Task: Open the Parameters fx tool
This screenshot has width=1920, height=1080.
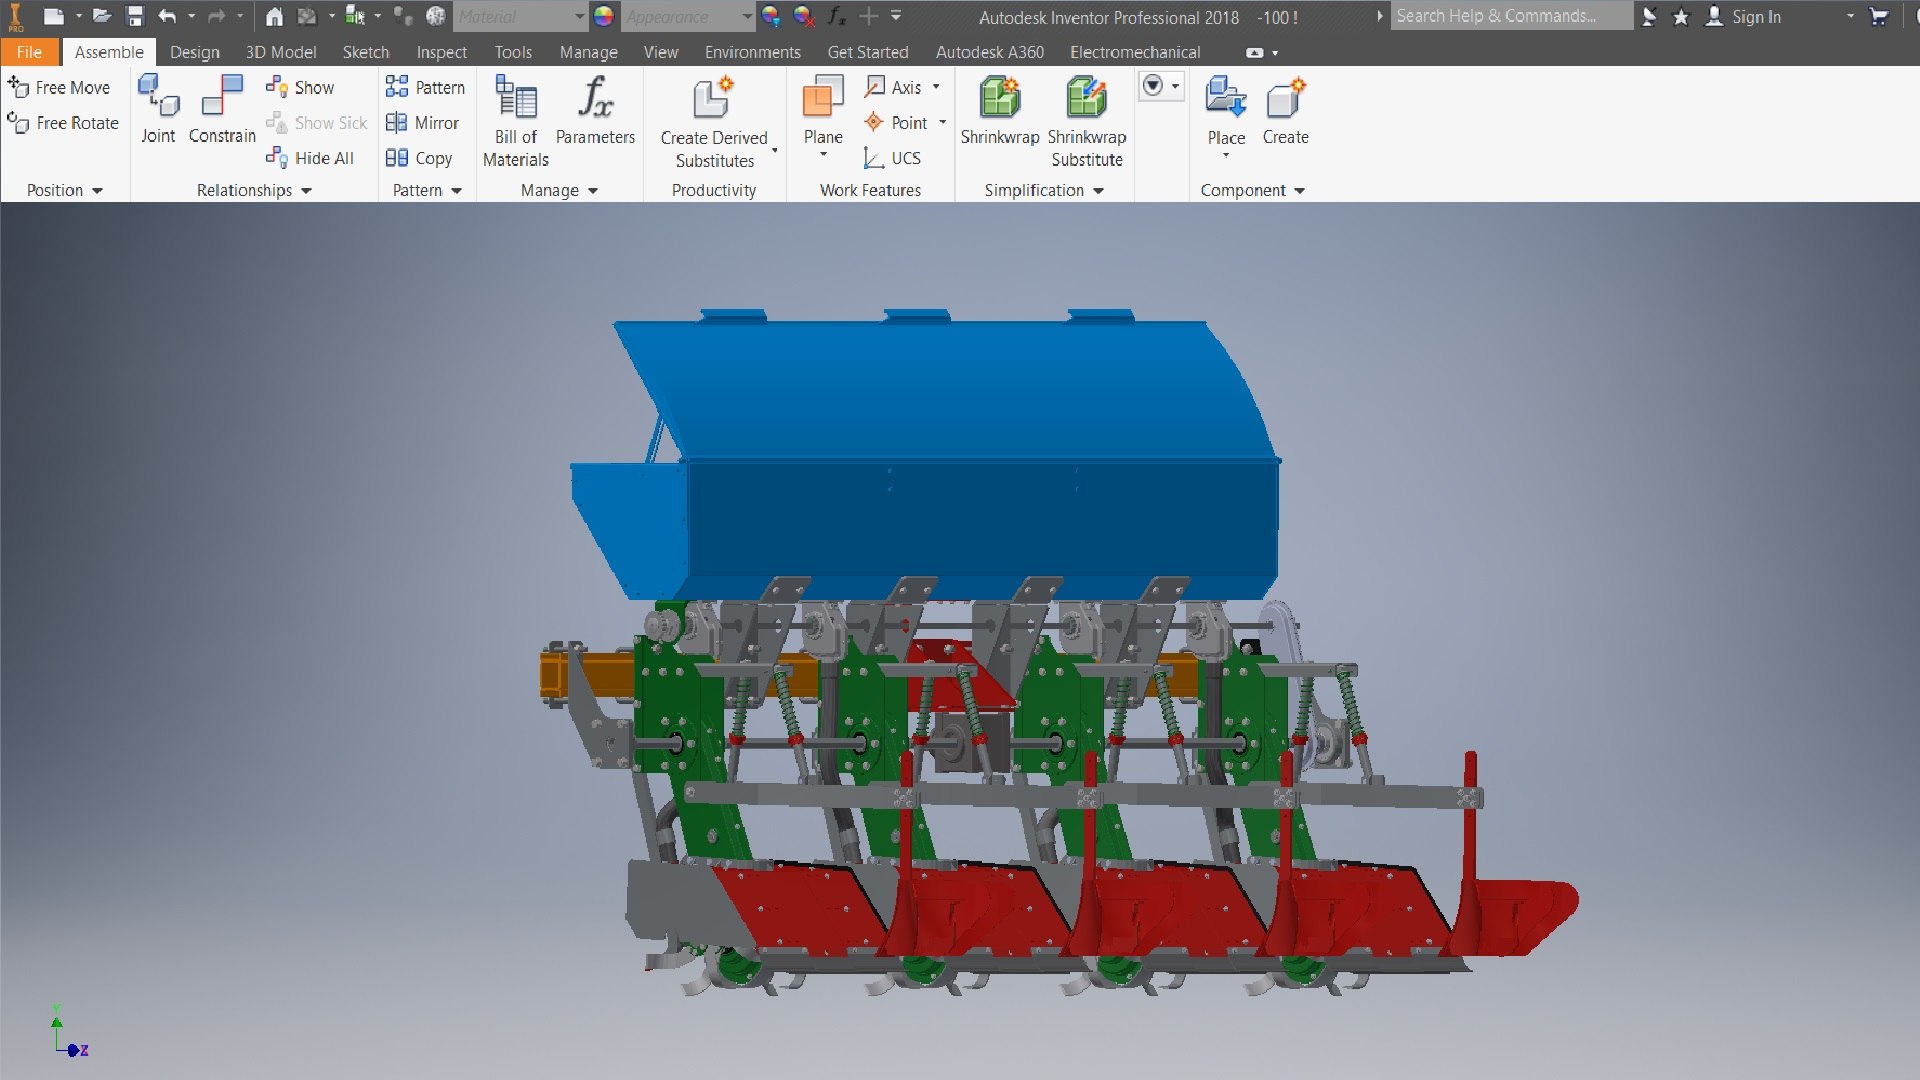Action: (x=595, y=110)
